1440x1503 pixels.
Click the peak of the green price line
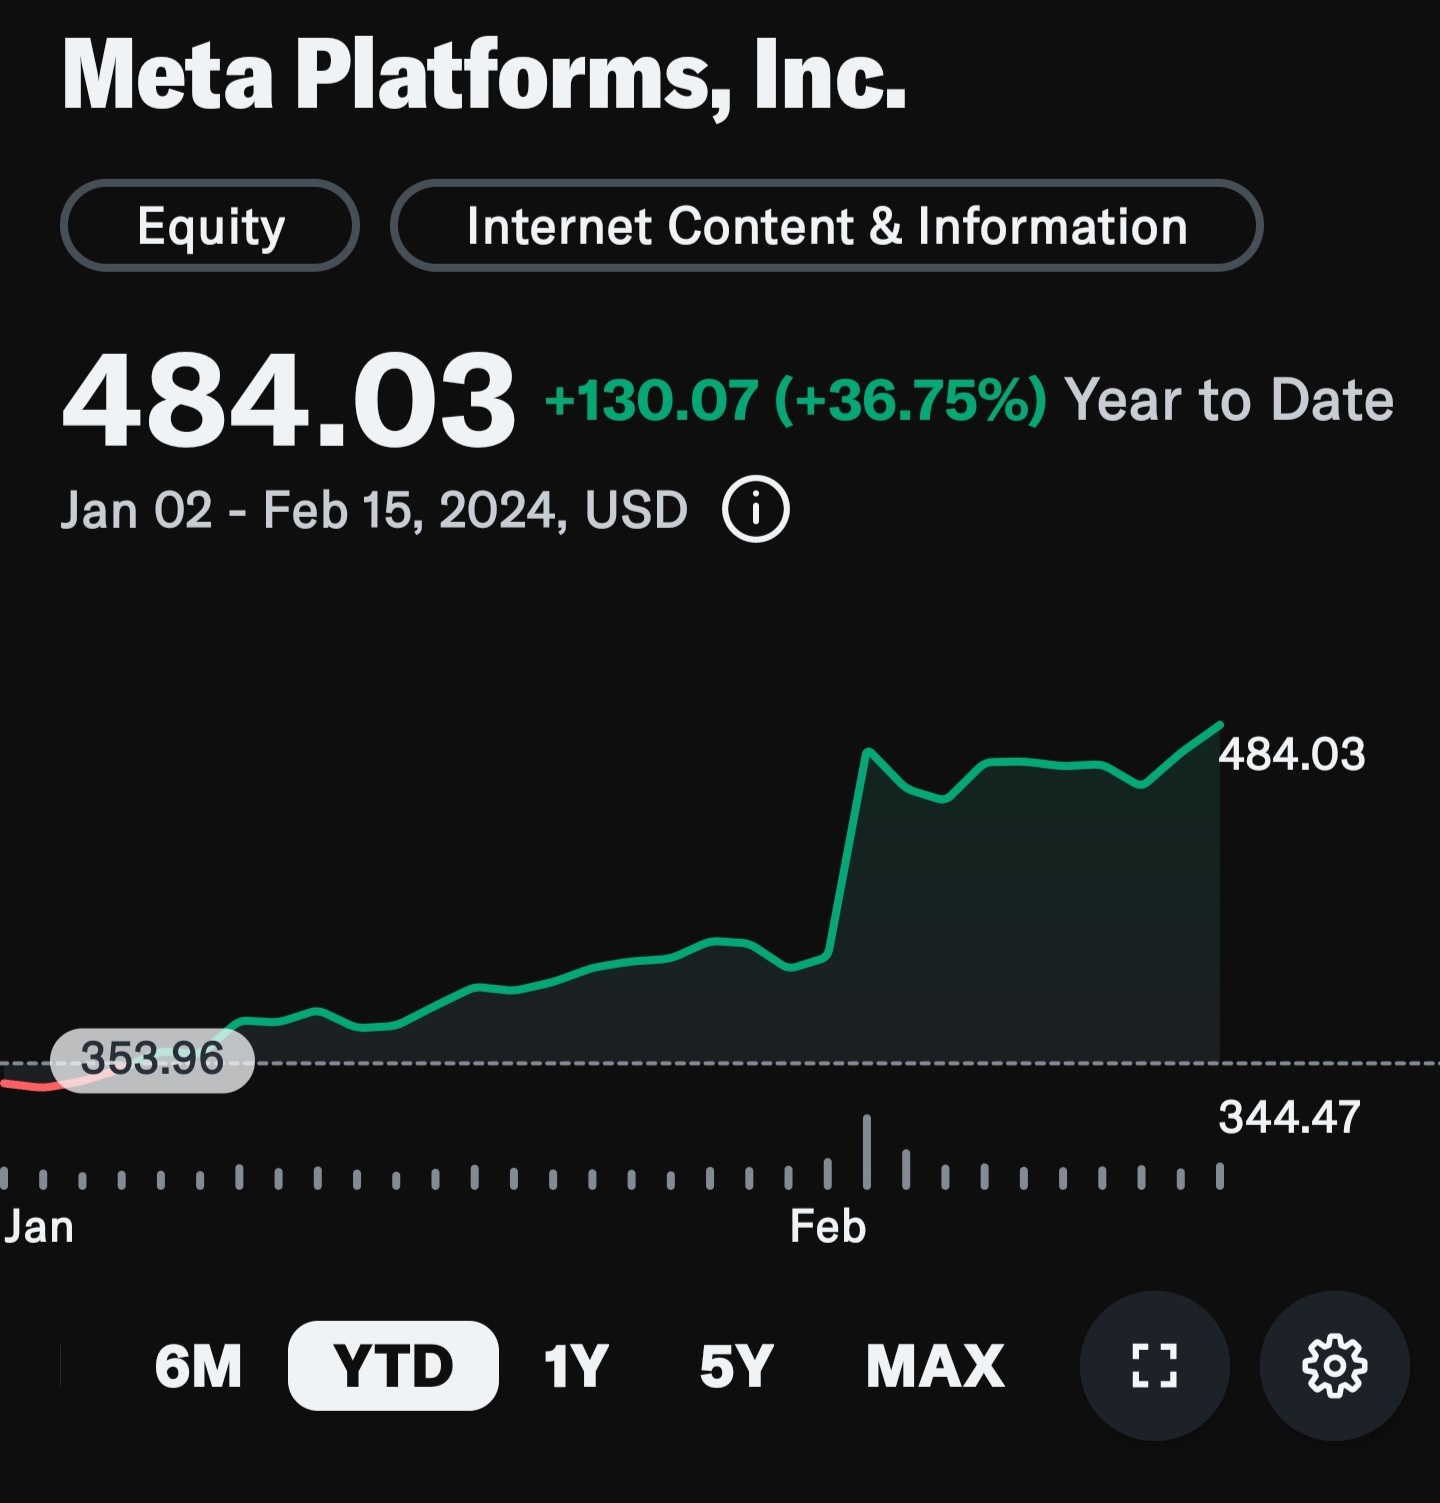click(1220, 723)
